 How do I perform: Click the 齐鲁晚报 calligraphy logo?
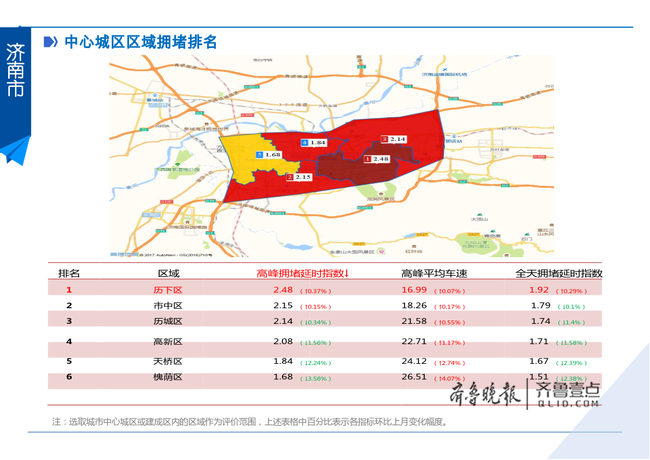(x=485, y=393)
